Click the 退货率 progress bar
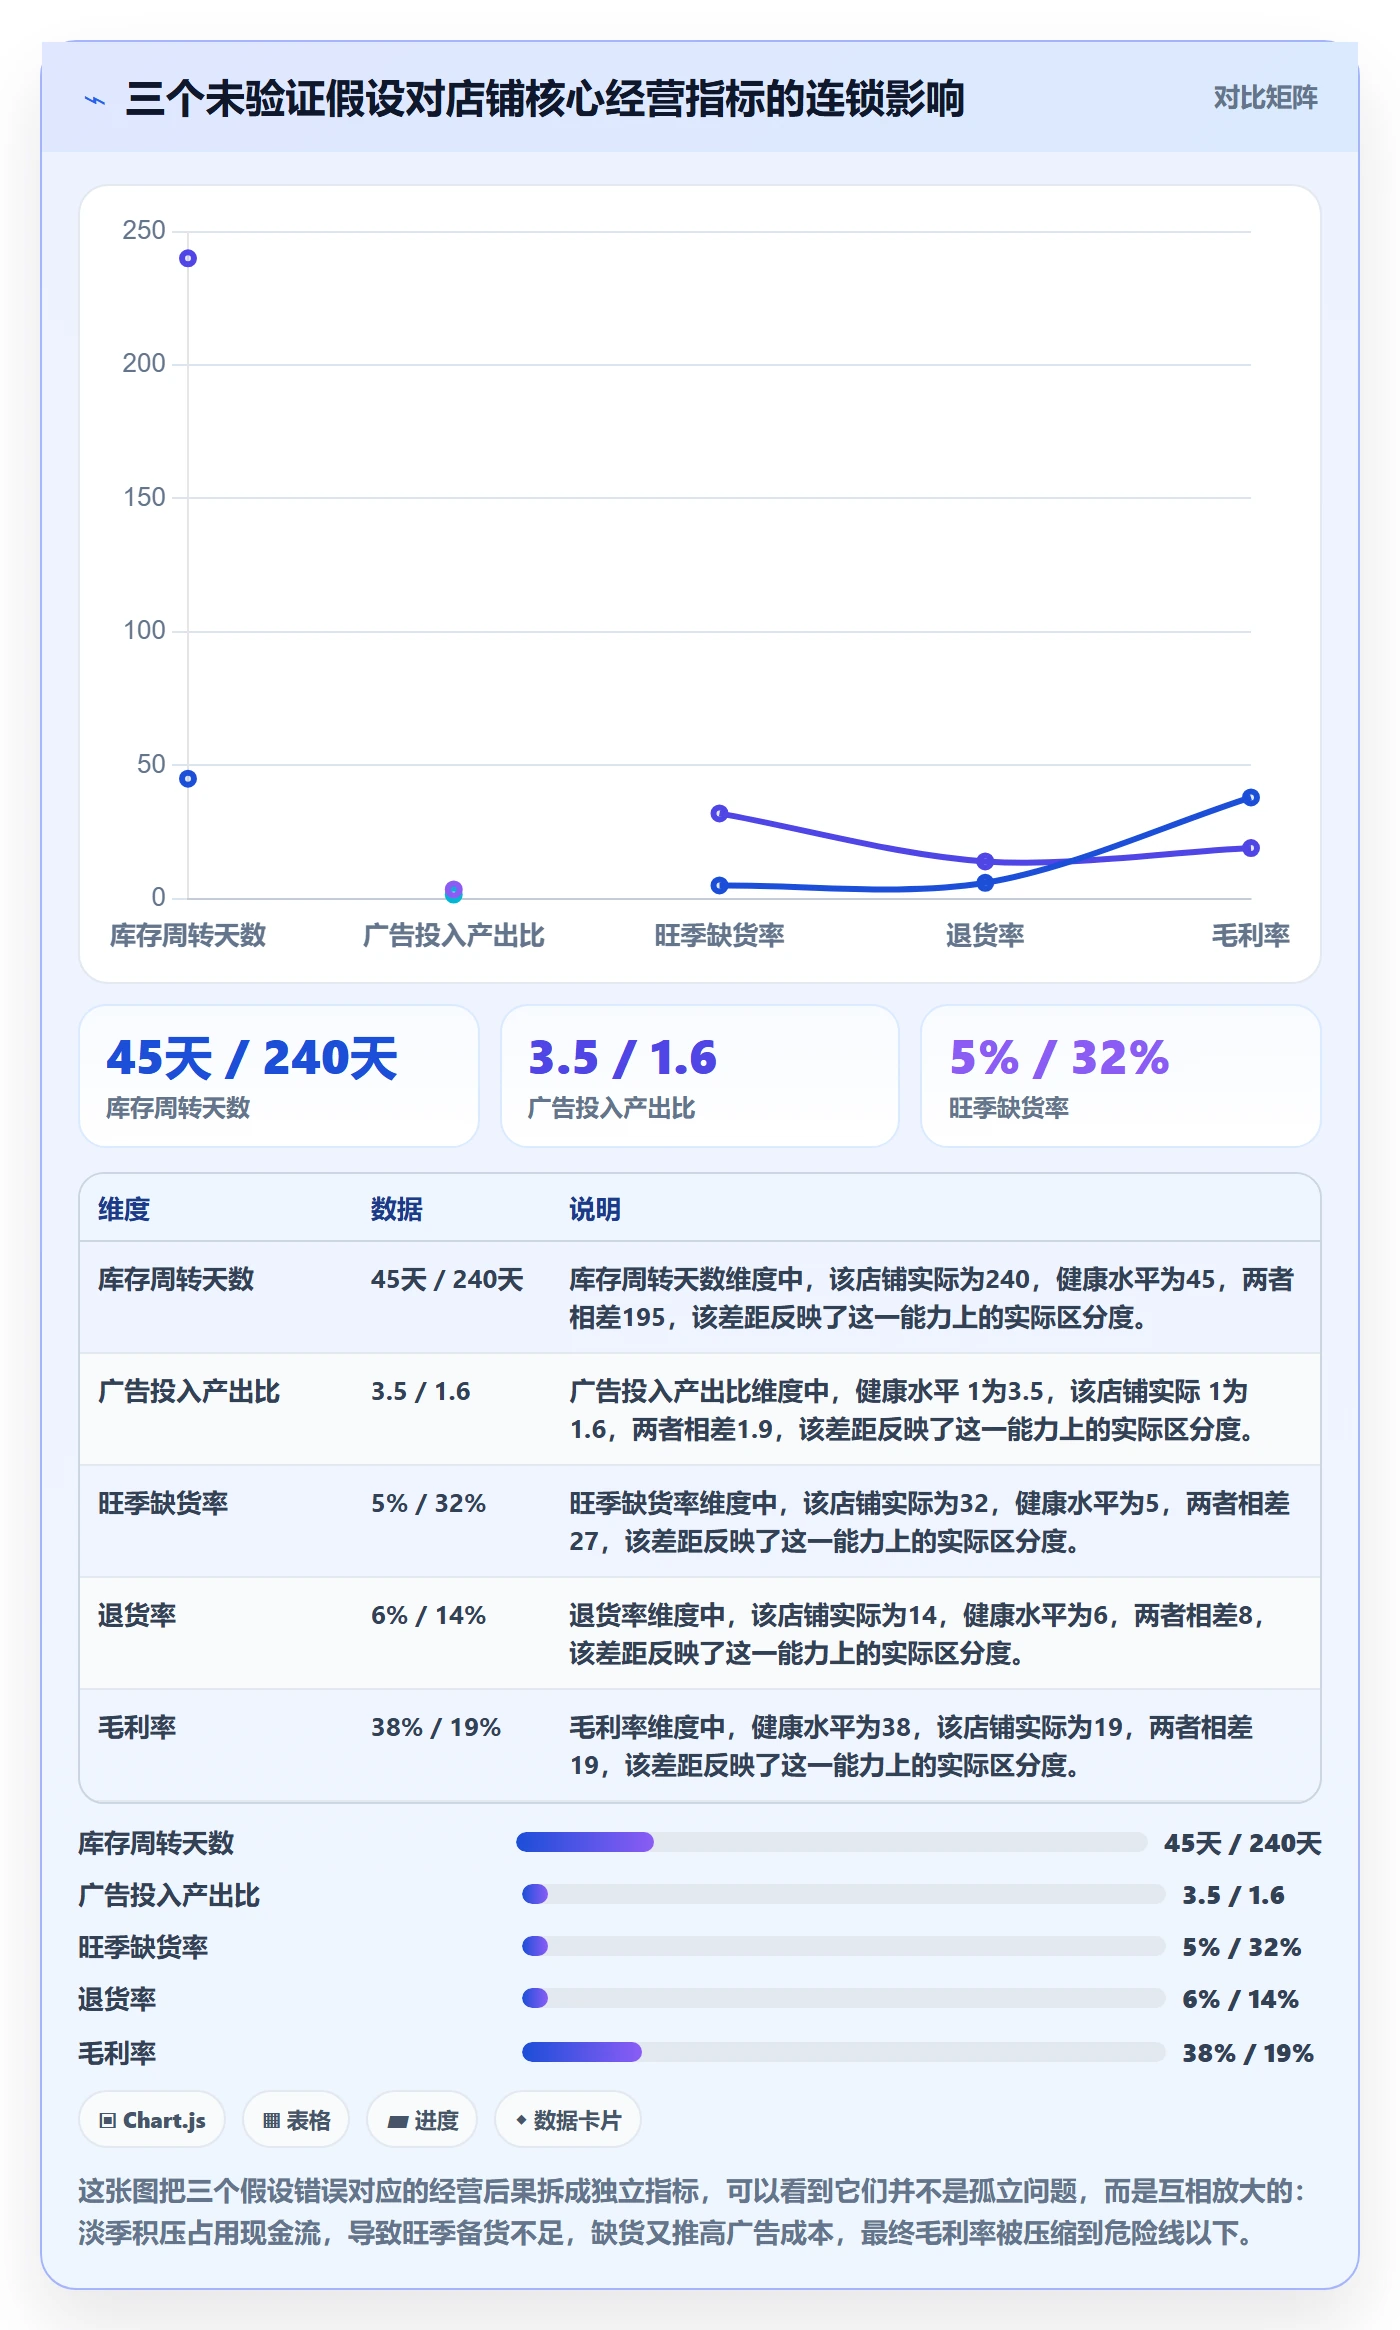Viewport: 1400px width, 2330px height. pos(843,1998)
